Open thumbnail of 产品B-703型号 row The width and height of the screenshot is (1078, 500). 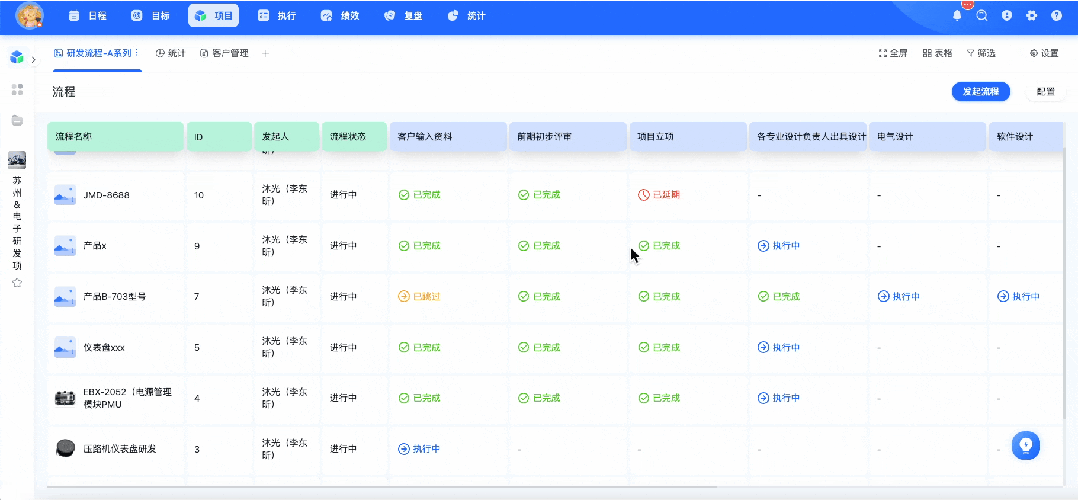[65, 296]
